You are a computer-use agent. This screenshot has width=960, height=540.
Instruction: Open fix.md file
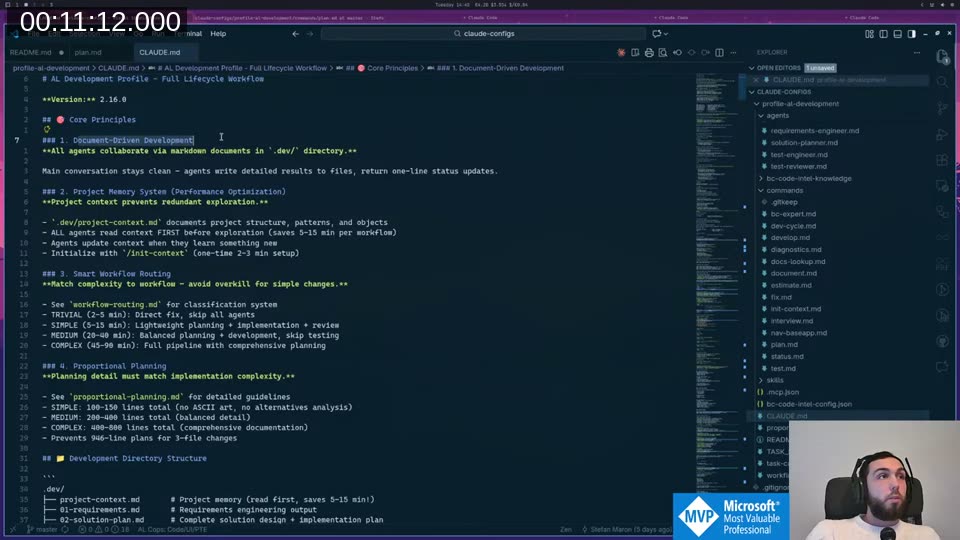click(781, 297)
